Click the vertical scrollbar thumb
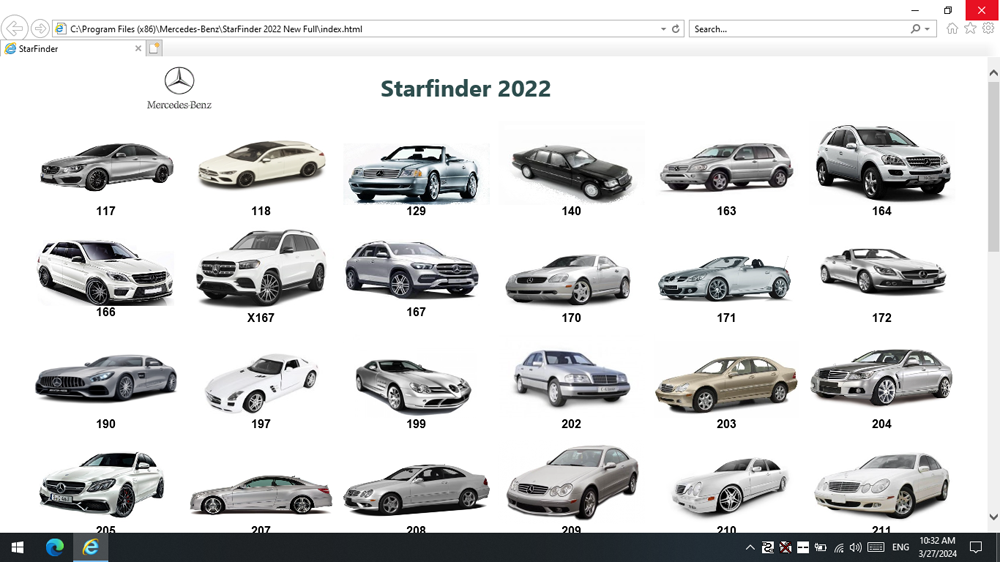Viewport: 1000px width, 562px height. click(x=994, y=166)
